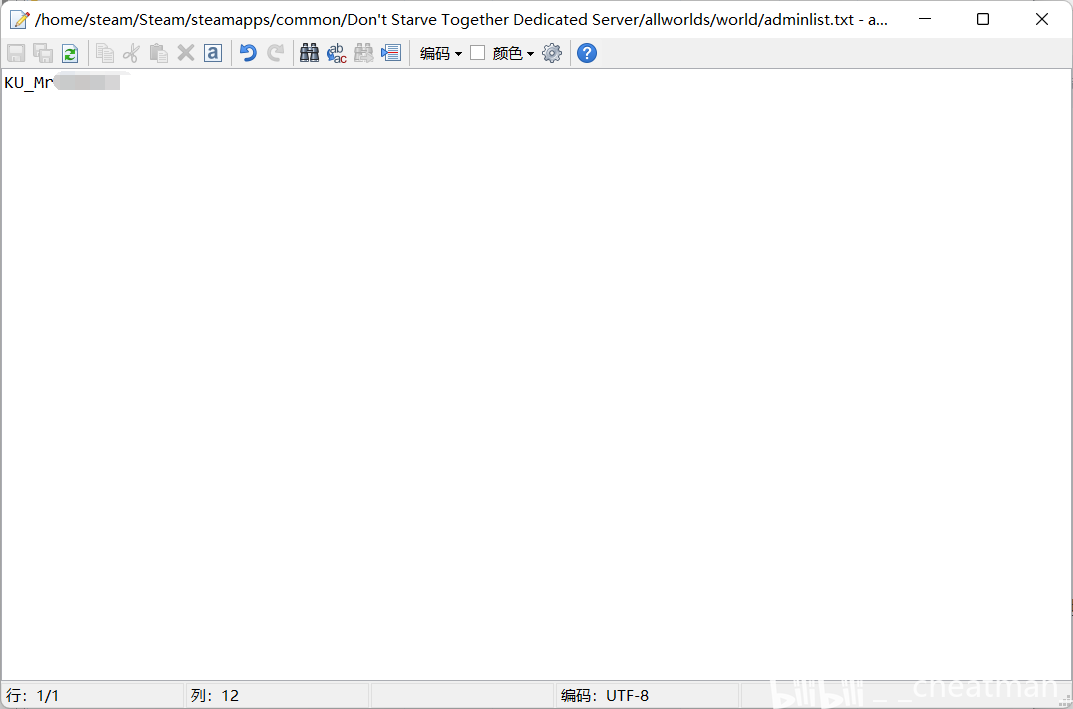
Task: Save the adminlist.txt file
Action: click(x=16, y=53)
